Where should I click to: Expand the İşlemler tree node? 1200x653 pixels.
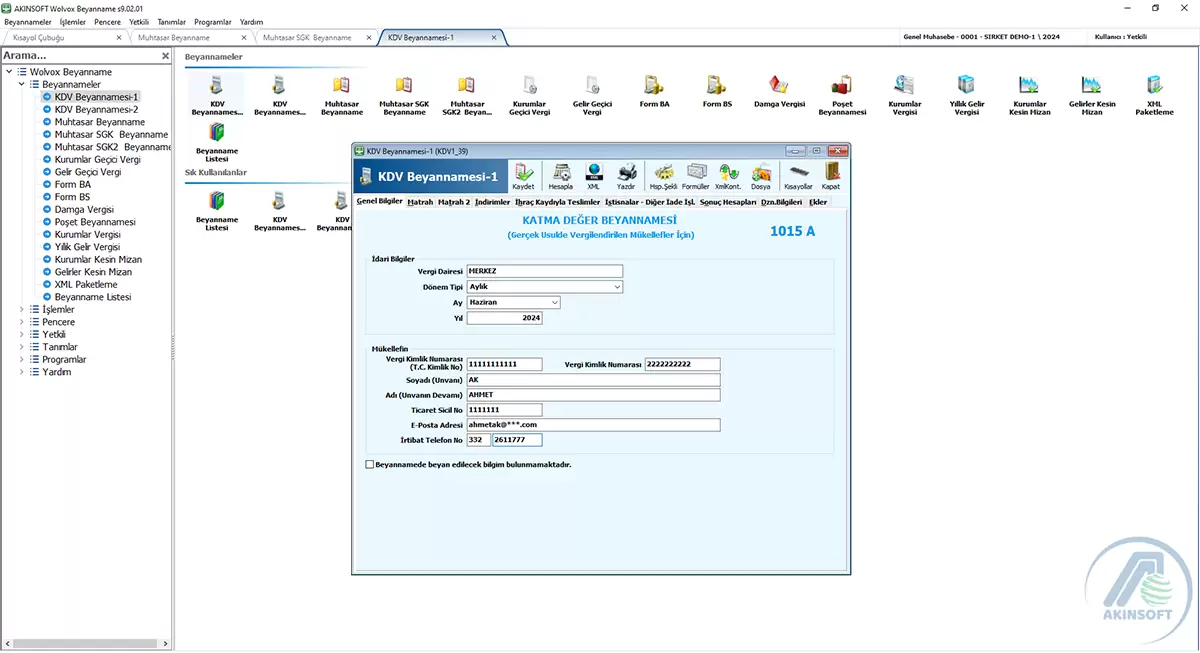pyautogui.click(x=22, y=310)
